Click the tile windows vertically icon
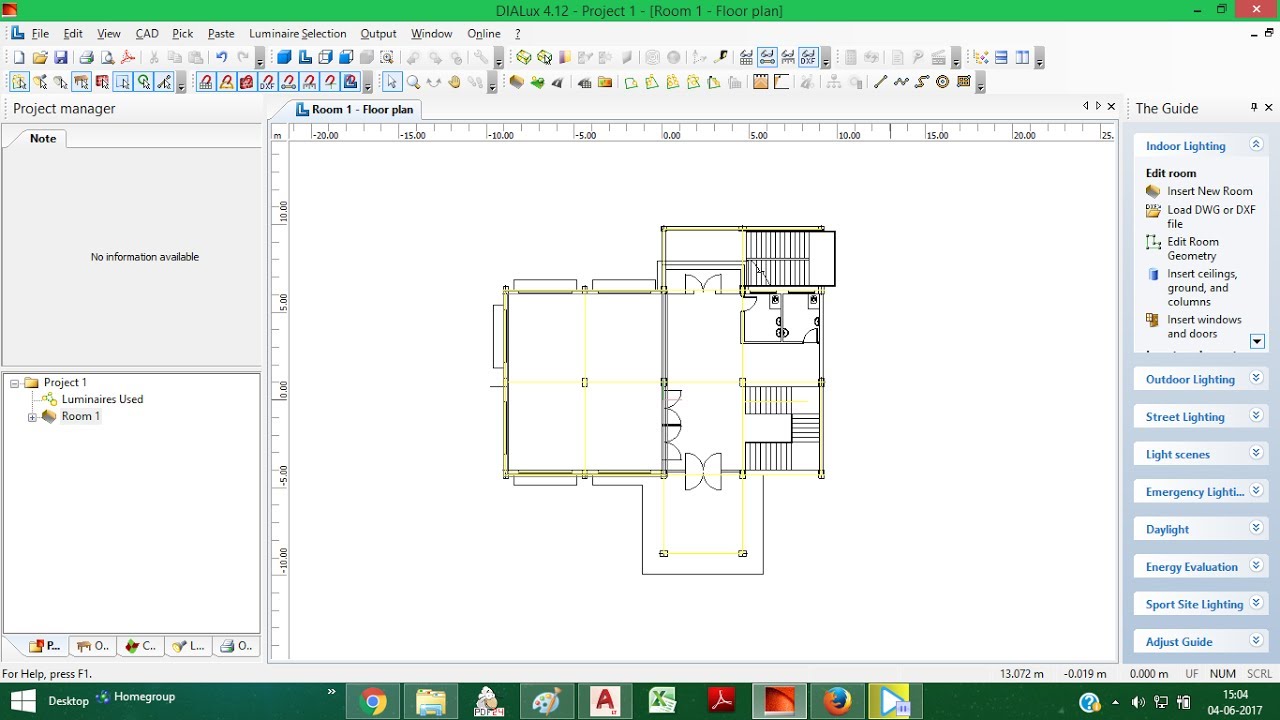Image resolution: width=1280 pixels, height=720 pixels. (1022, 58)
